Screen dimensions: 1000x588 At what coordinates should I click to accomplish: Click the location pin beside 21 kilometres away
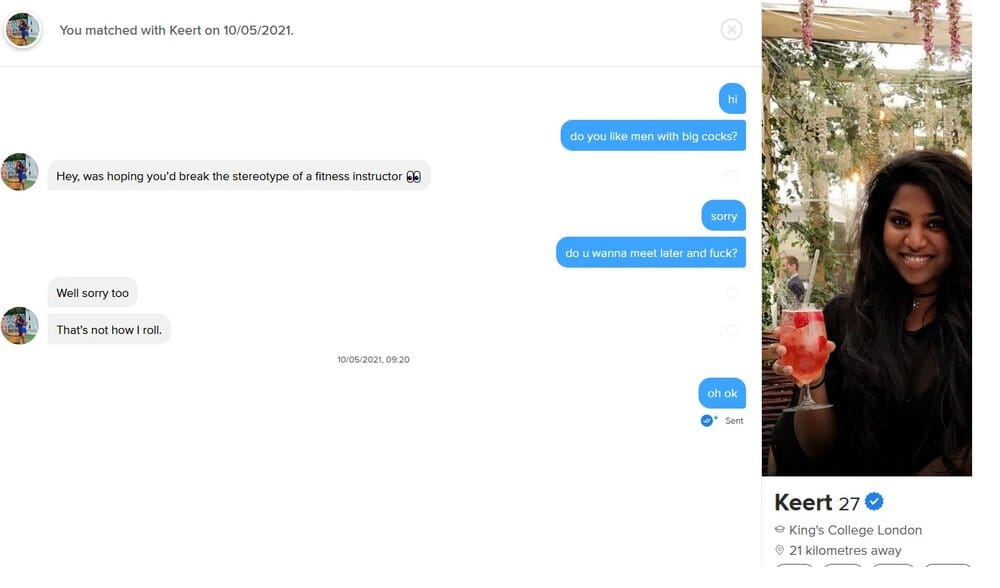tap(779, 550)
